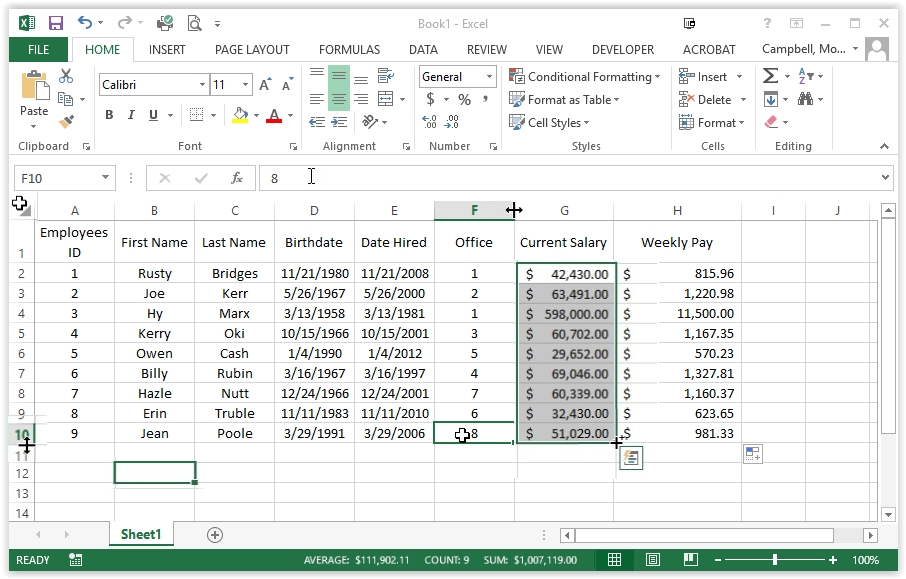Switch to the PAGE LAYOUT tab
The image size is (906, 579).
click(252, 49)
